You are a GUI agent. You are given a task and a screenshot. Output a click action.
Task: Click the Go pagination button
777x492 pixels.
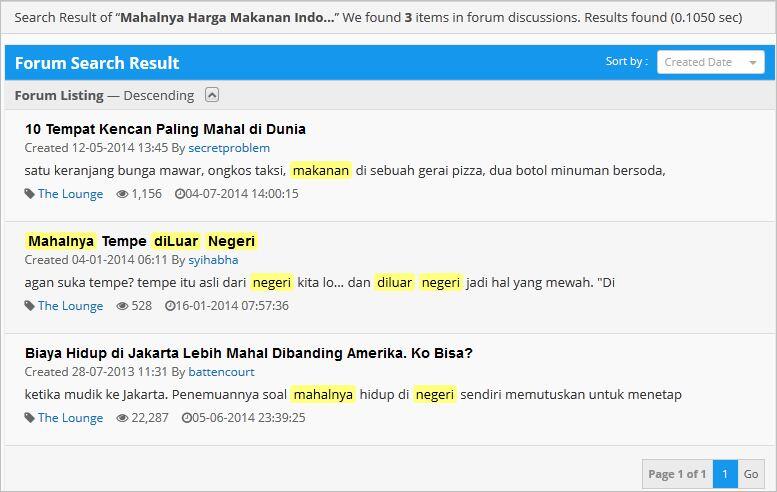(x=751, y=474)
